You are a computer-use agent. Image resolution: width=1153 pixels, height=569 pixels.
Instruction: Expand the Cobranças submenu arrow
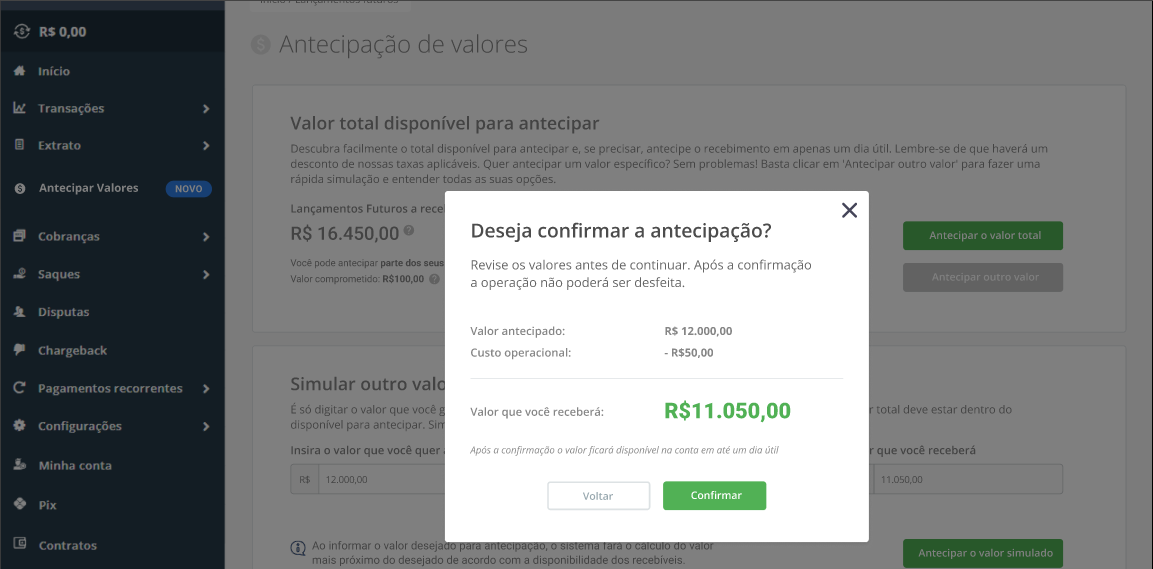206,237
